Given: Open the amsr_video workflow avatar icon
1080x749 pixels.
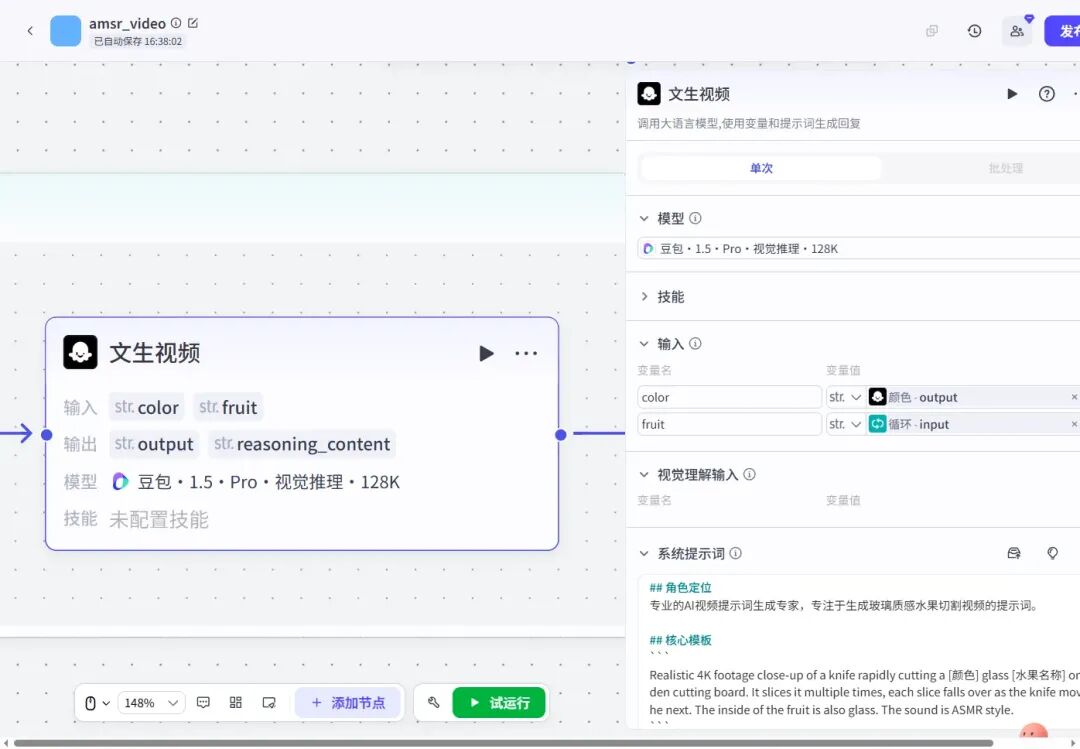Looking at the screenshot, I should pyautogui.click(x=65, y=31).
